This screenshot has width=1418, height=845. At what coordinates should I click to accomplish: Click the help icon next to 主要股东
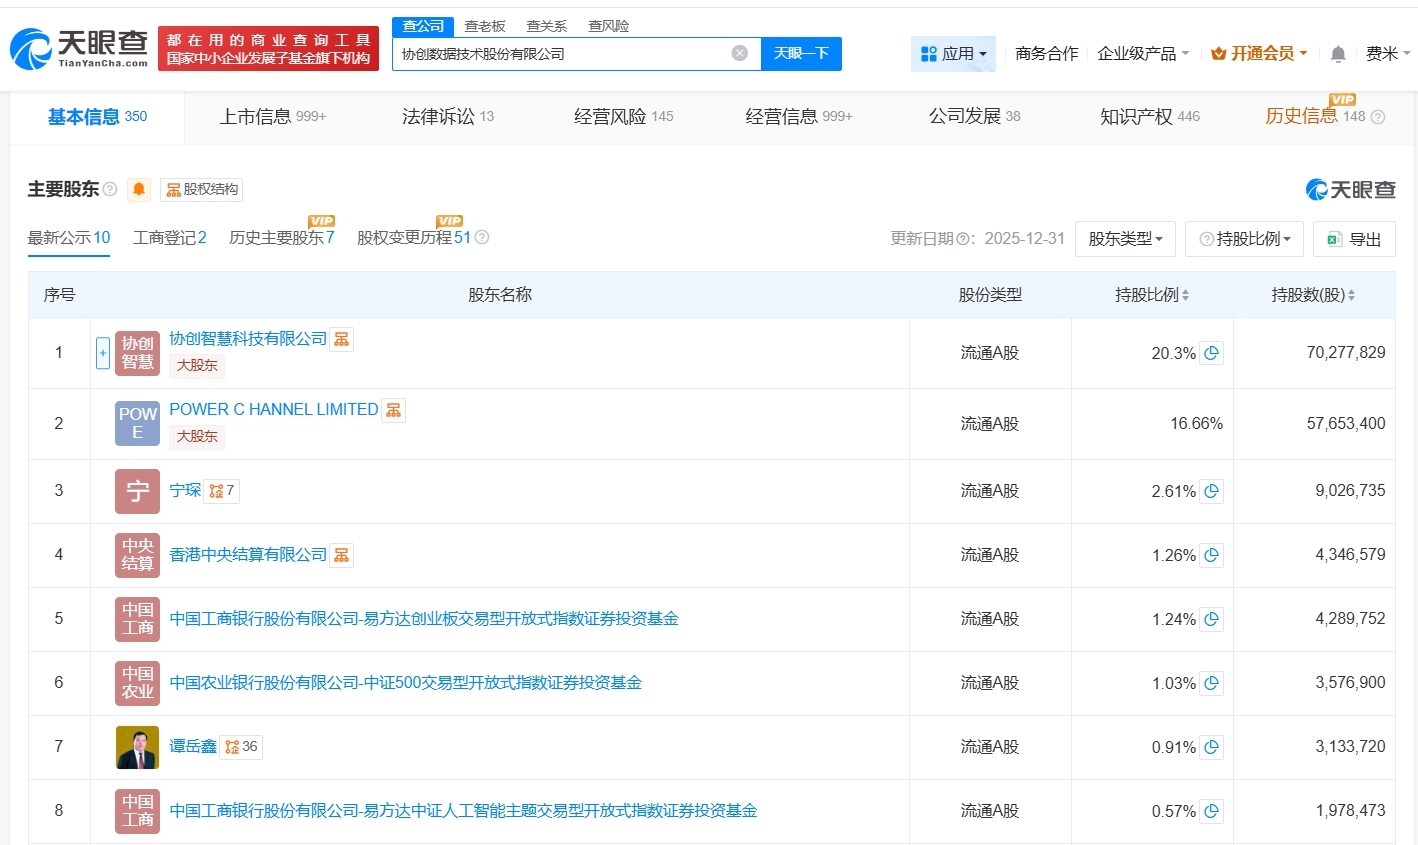tap(110, 189)
